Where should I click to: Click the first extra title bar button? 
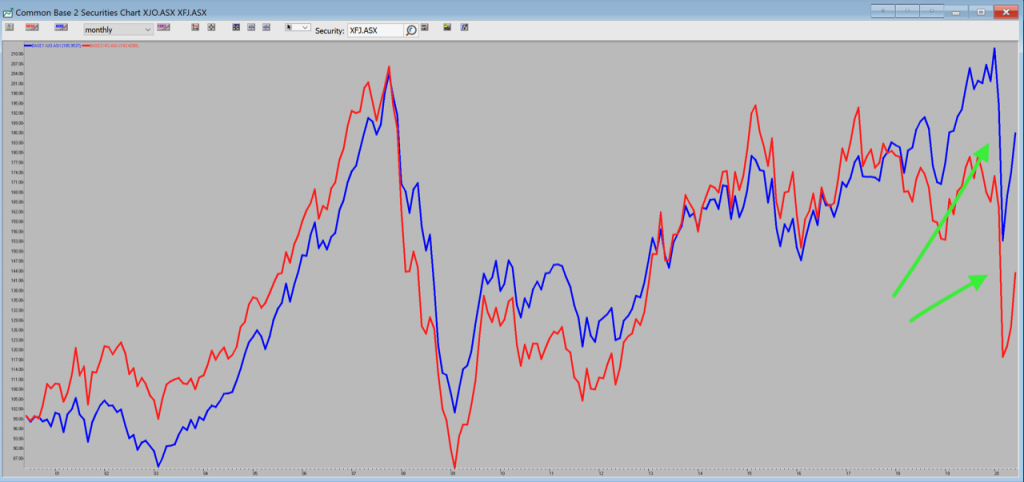[x=883, y=10]
